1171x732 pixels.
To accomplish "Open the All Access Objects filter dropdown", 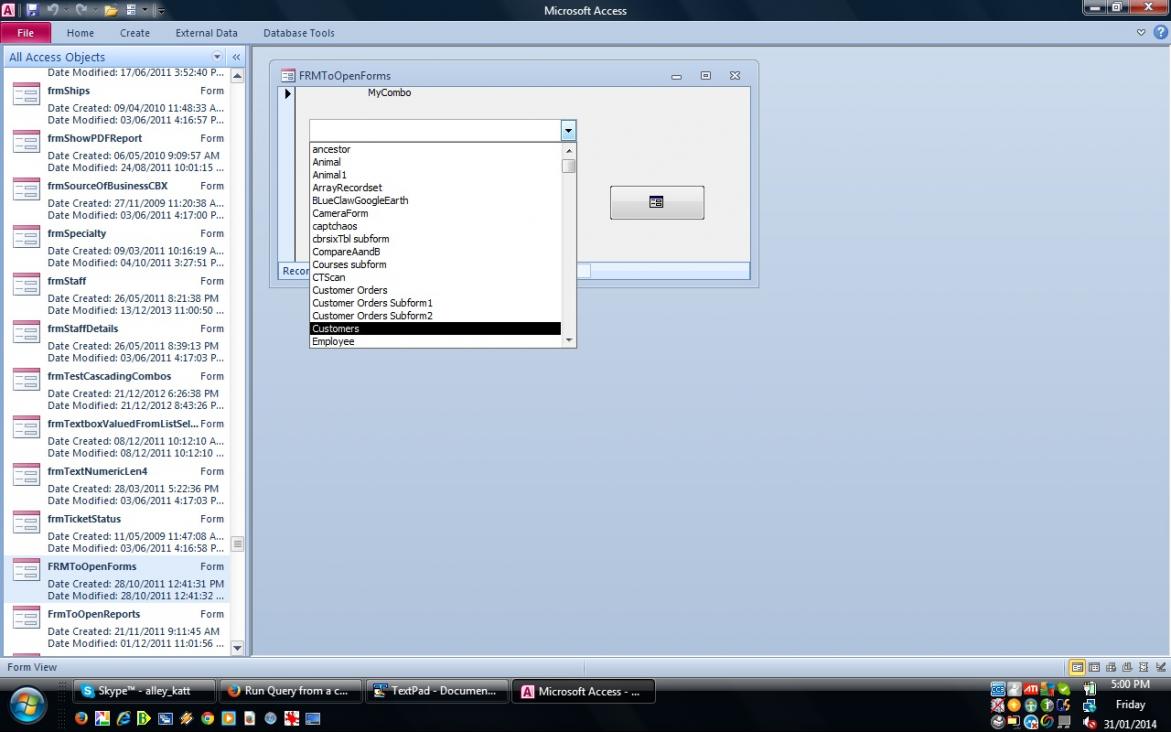I will tap(217, 57).
